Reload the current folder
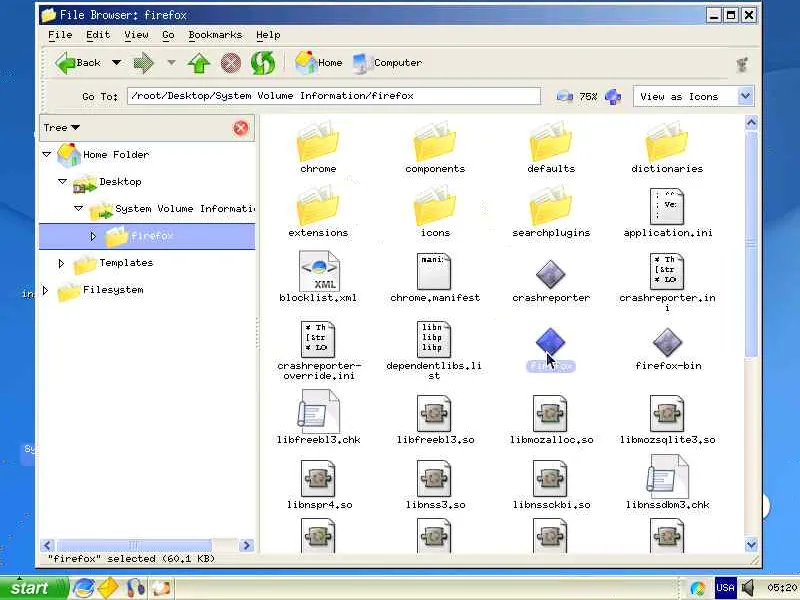This screenshot has height=600, width=800. click(263, 63)
